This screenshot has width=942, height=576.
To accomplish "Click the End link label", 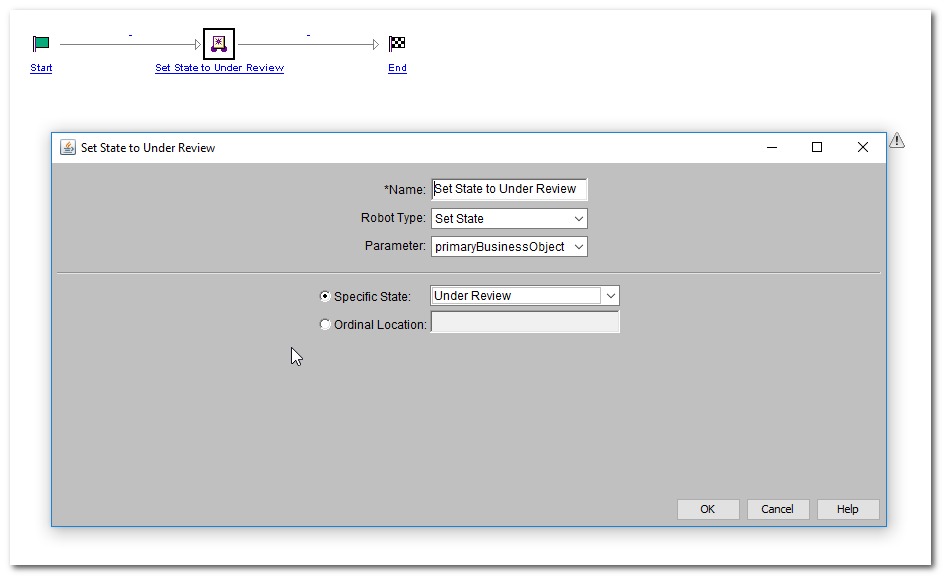I will pos(397,68).
